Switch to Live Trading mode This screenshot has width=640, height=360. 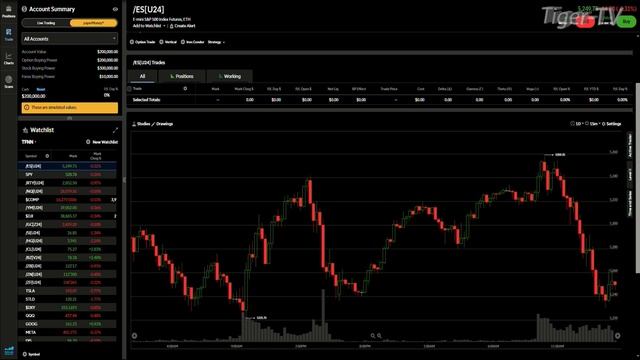pyautogui.click(x=46, y=23)
